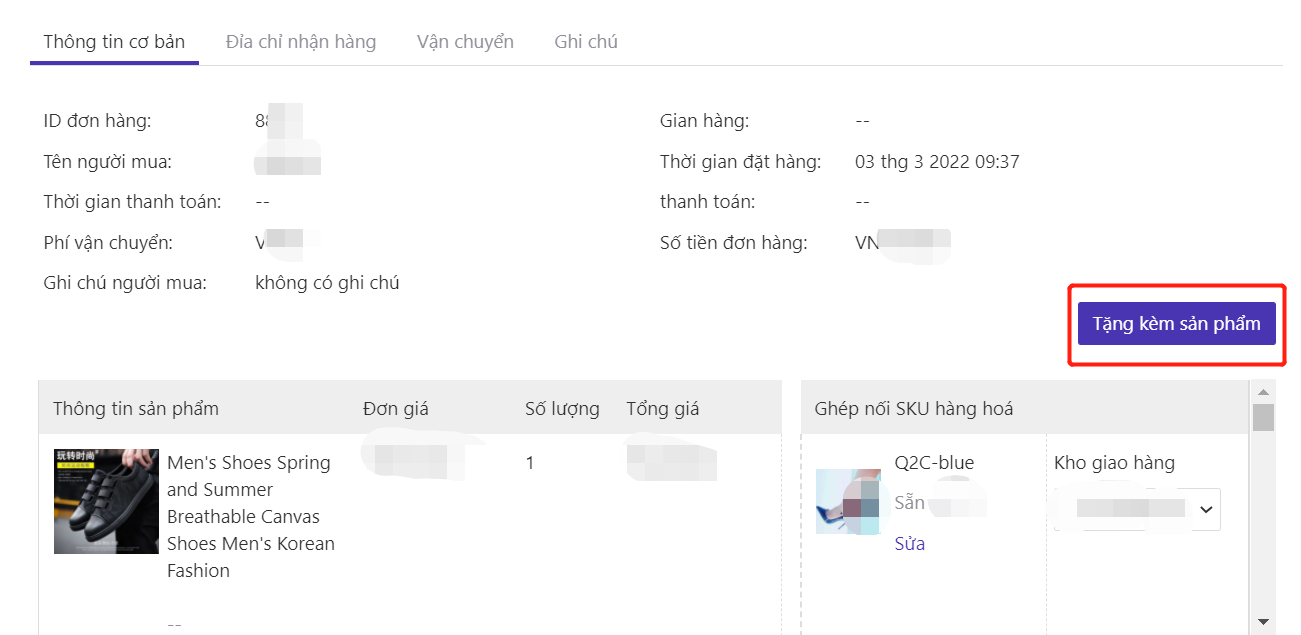Click the Tặng kèm sản phẩm button
1301x635 pixels.
1176,324
